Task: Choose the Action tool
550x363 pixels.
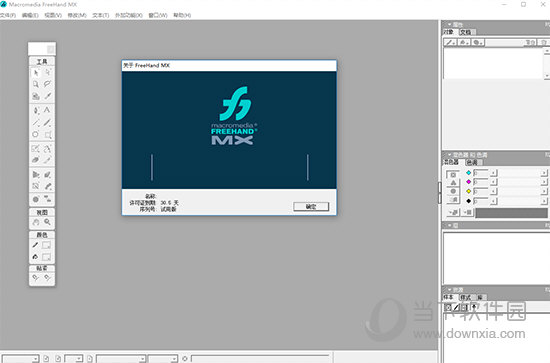Action: point(36,199)
